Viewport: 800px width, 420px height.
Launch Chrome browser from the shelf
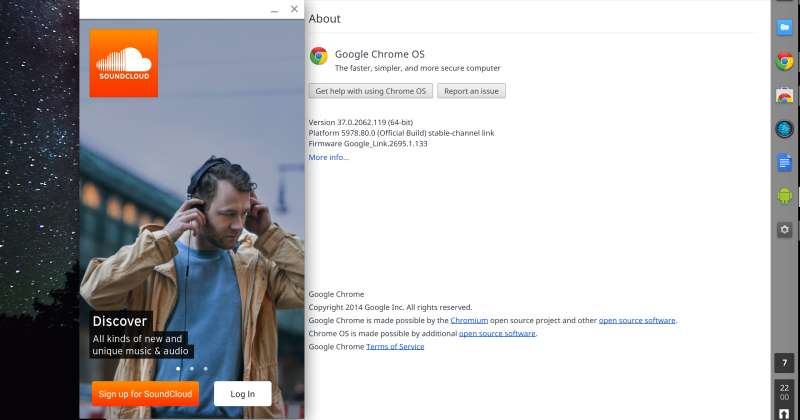(785, 62)
